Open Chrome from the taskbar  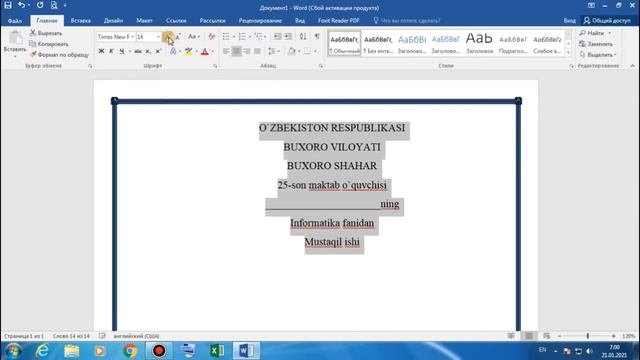tap(130, 351)
